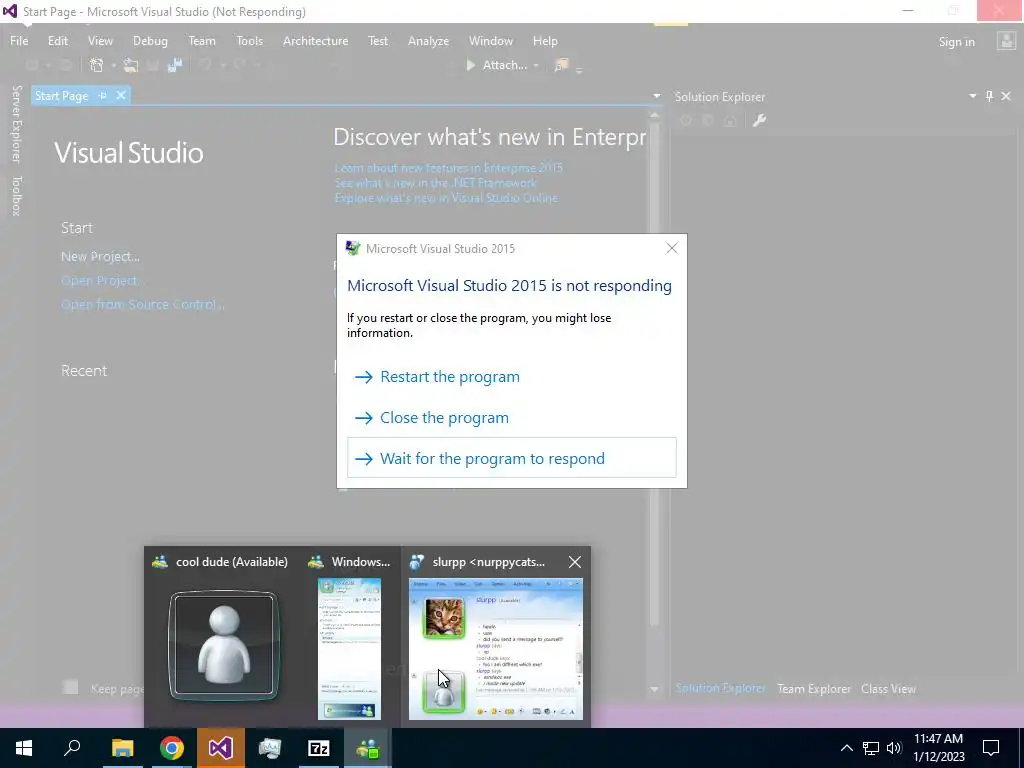Click the New Project... link

tap(100, 257)
